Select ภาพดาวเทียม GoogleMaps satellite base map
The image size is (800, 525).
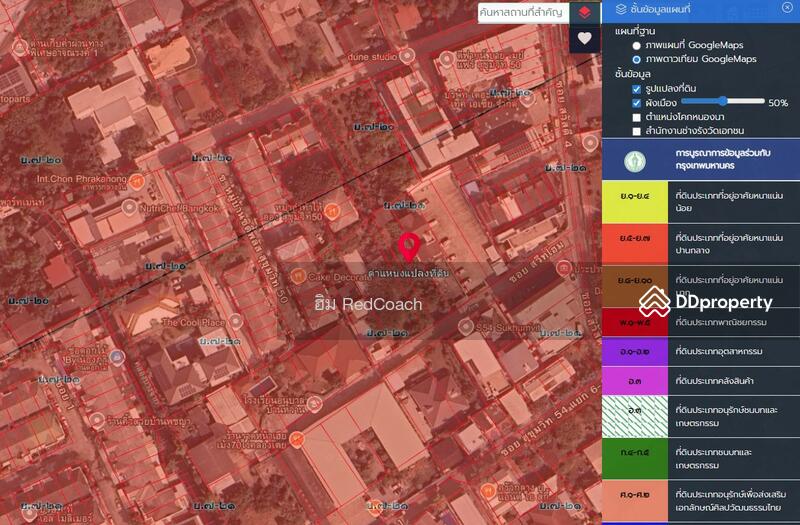[x=636, y=59]
